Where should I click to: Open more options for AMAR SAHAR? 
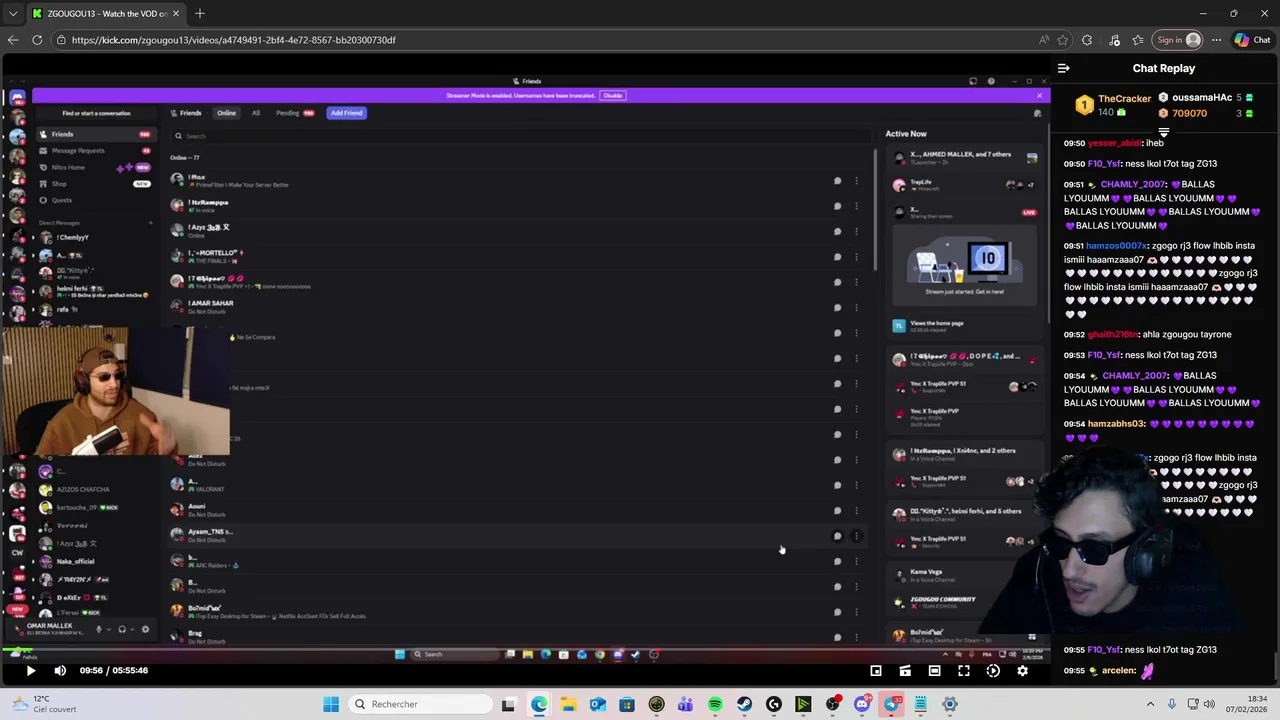[856, 307]
